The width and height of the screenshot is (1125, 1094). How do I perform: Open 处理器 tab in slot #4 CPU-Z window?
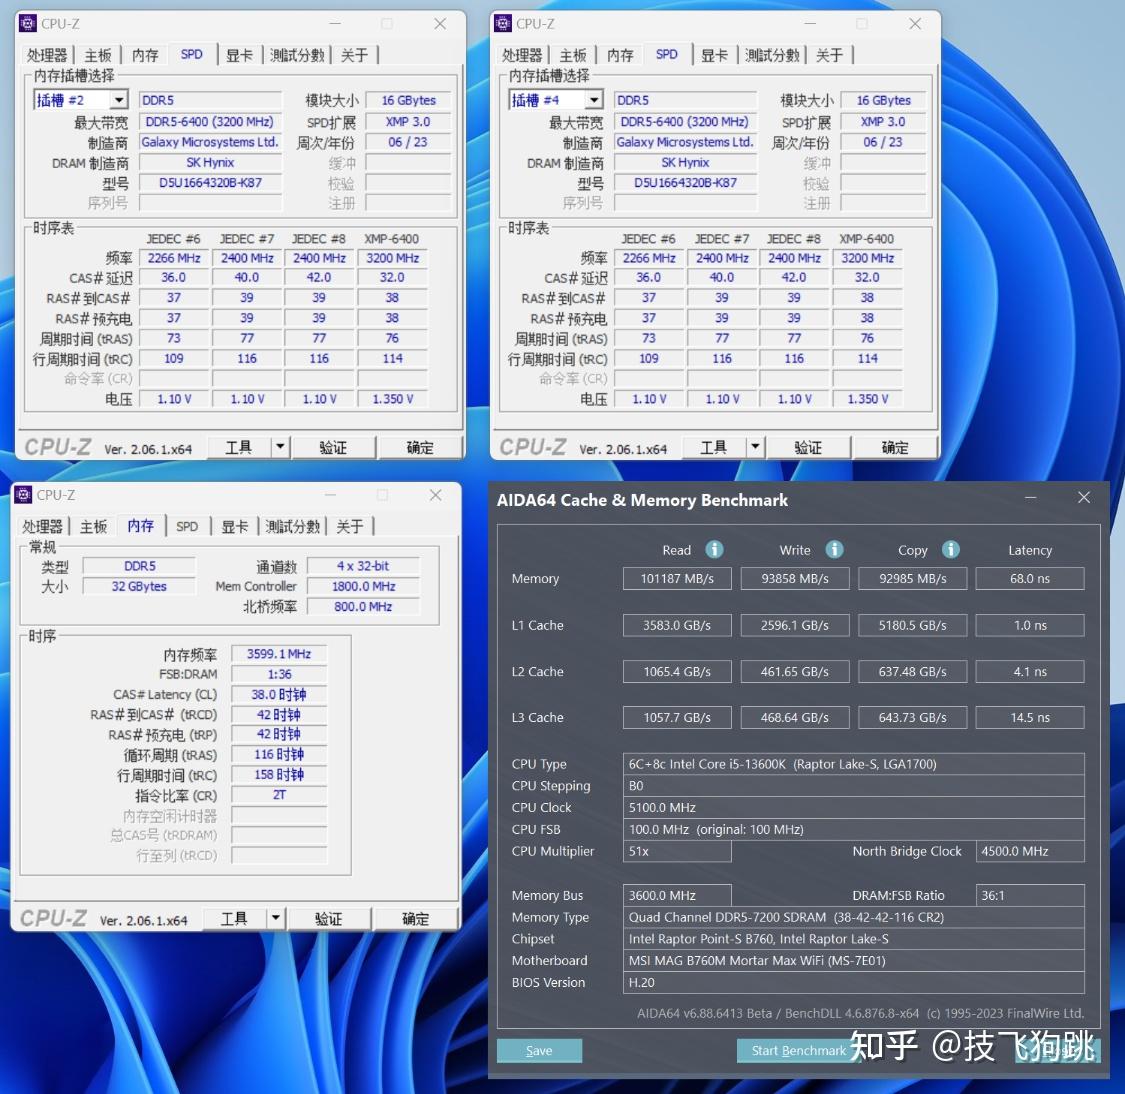point(521,55)
